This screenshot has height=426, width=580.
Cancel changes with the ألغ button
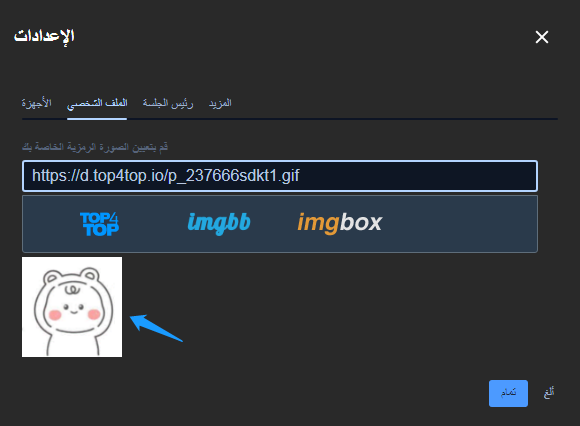(x=549, y=393)
